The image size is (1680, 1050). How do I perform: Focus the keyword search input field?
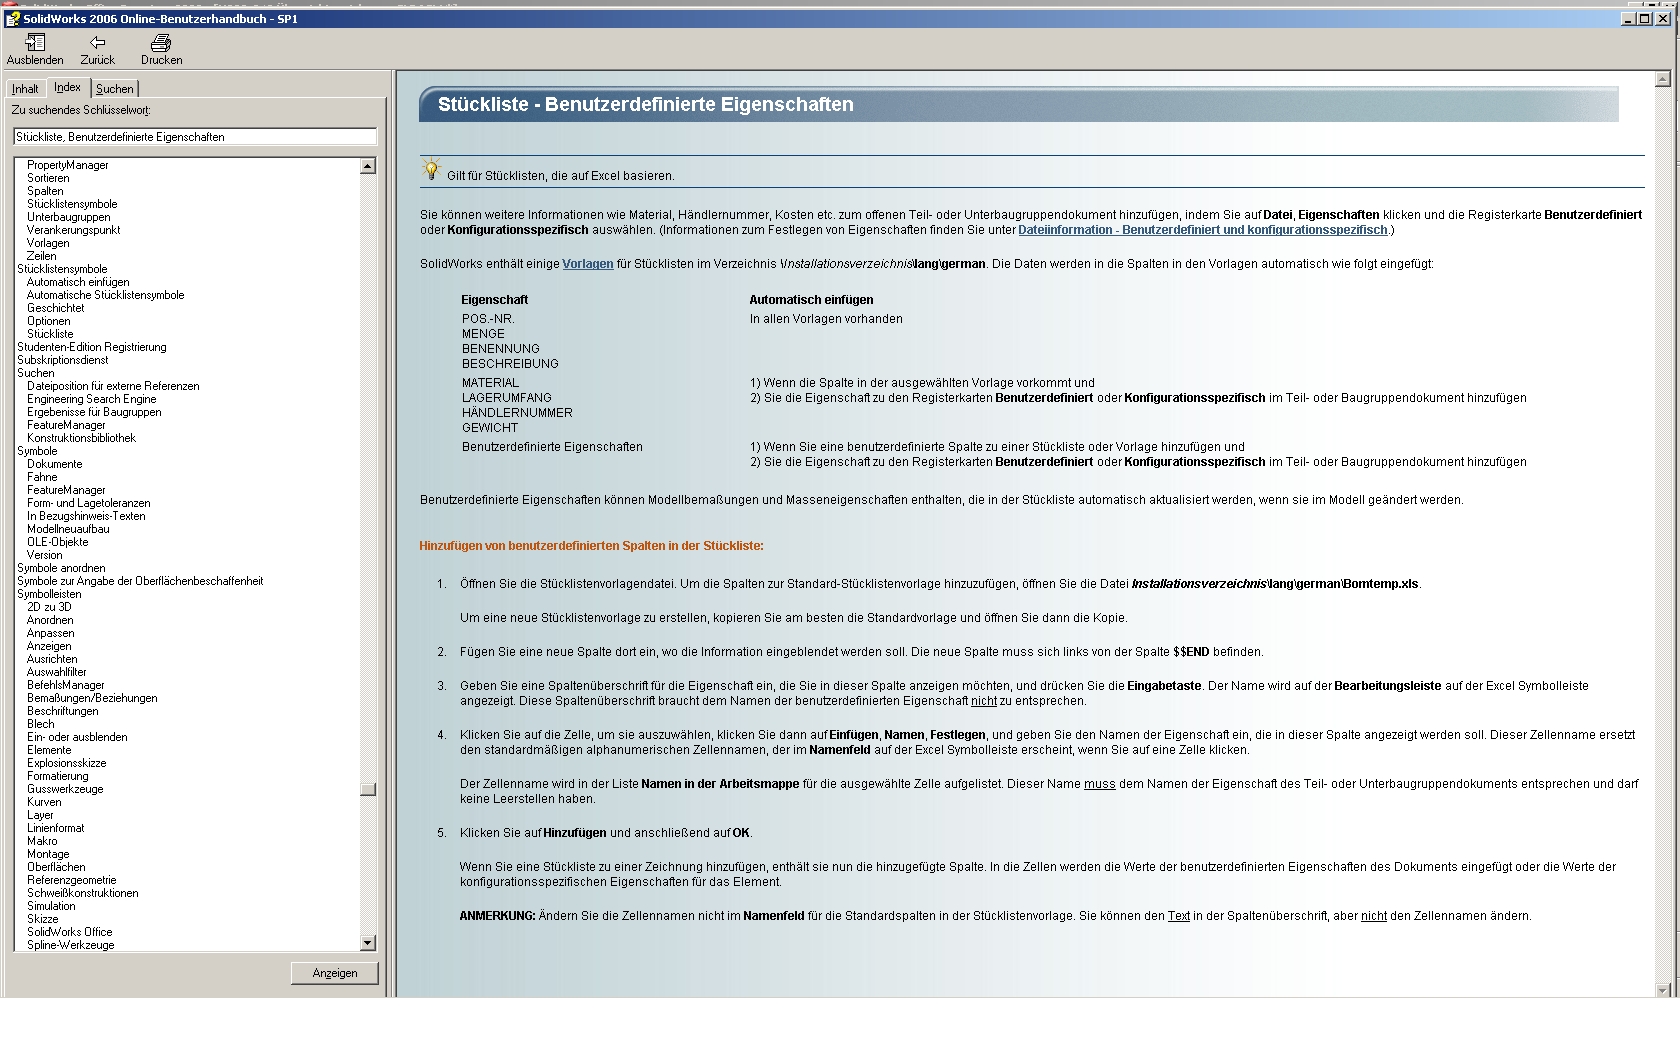pyautogui.click(x=195, y=137)
